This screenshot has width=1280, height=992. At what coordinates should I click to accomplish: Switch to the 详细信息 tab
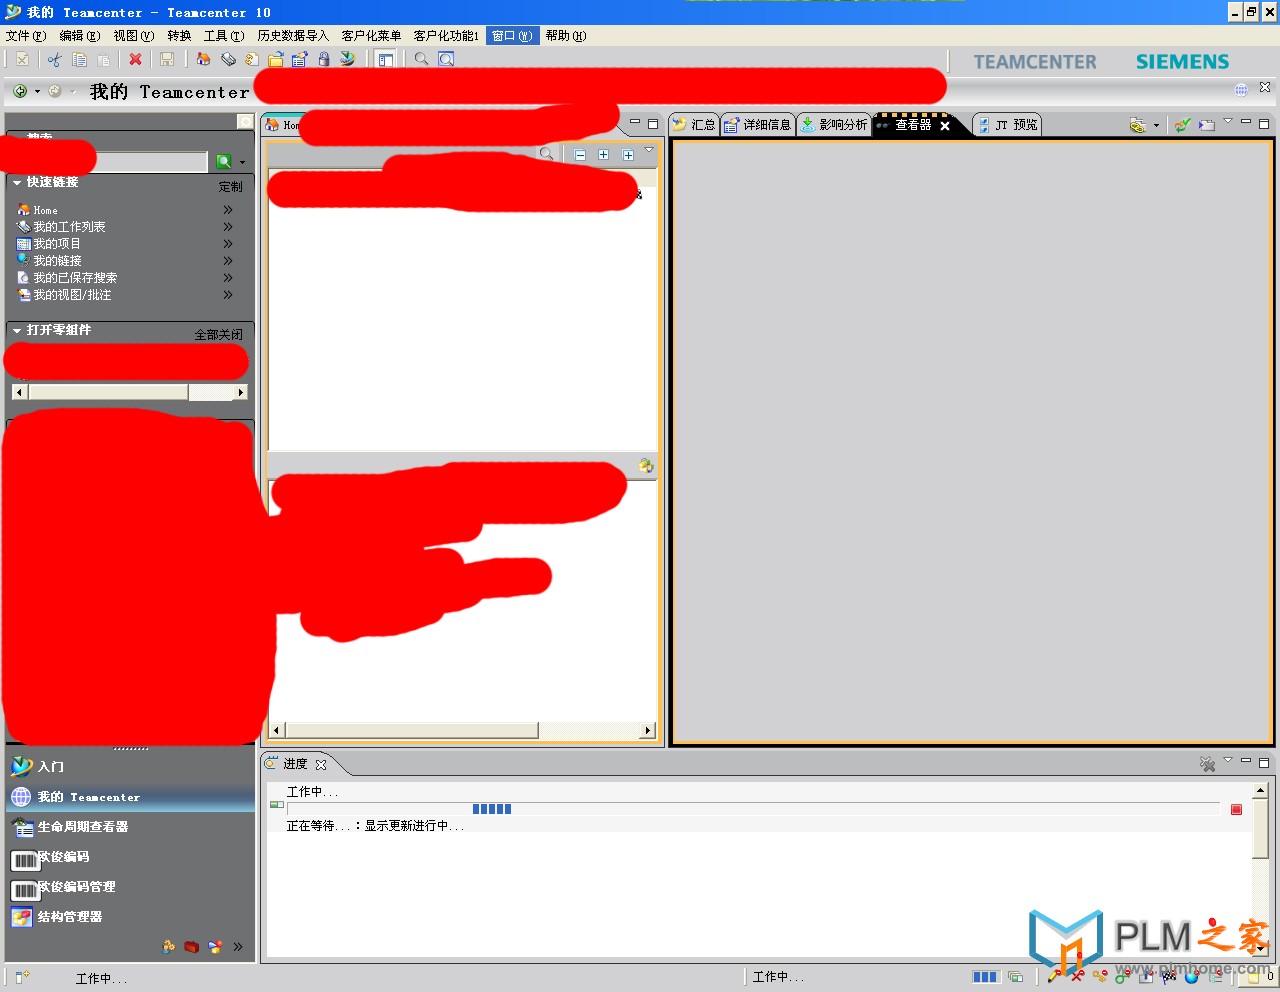click(x=757, y=125)
